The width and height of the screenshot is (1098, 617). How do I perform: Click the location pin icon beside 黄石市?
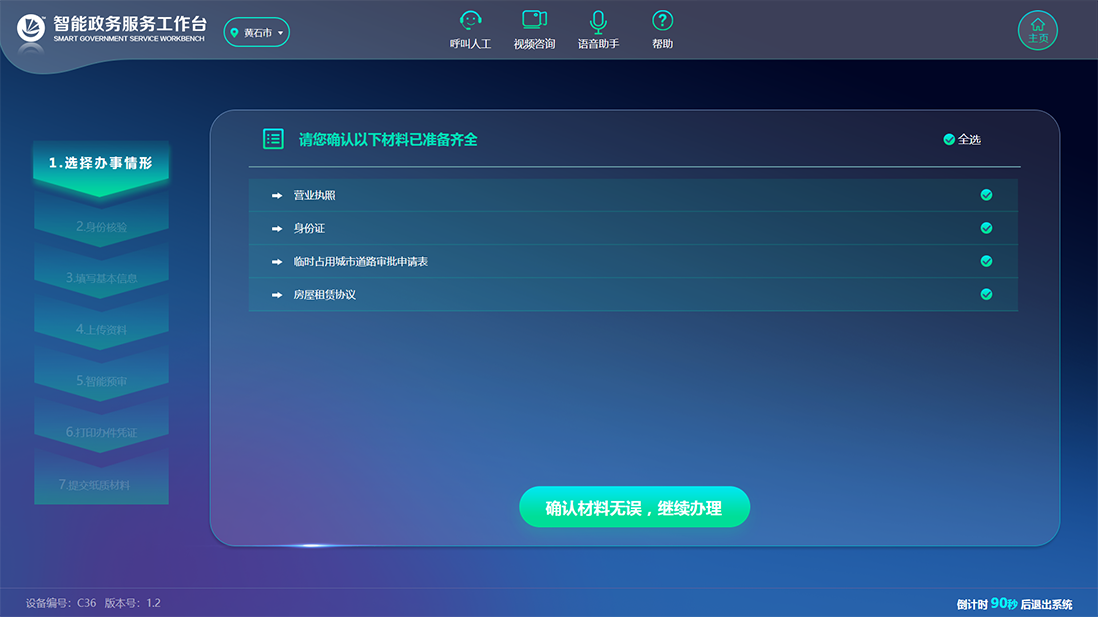tap(235, 33)
